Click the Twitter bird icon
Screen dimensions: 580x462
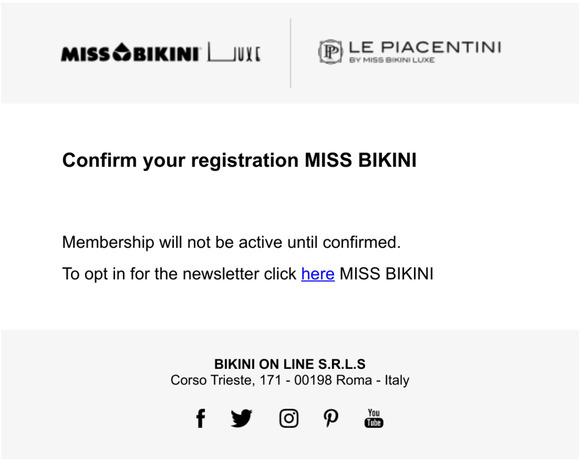[x=242, y=418]
